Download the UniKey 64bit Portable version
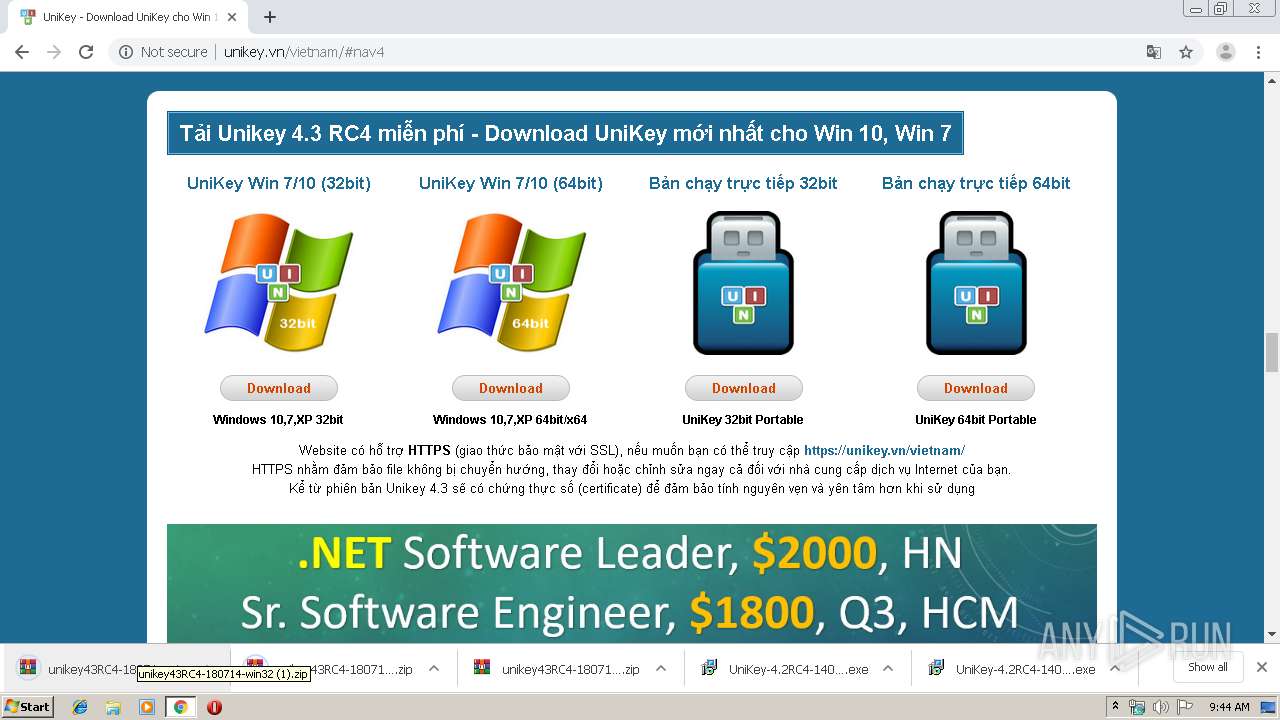Screen dimensions: 1280x720 coord(976,388)
